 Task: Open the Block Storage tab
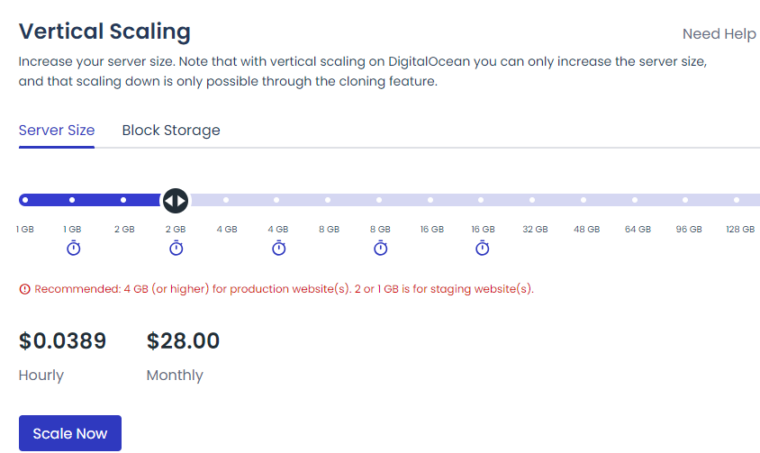pos(171,130)
